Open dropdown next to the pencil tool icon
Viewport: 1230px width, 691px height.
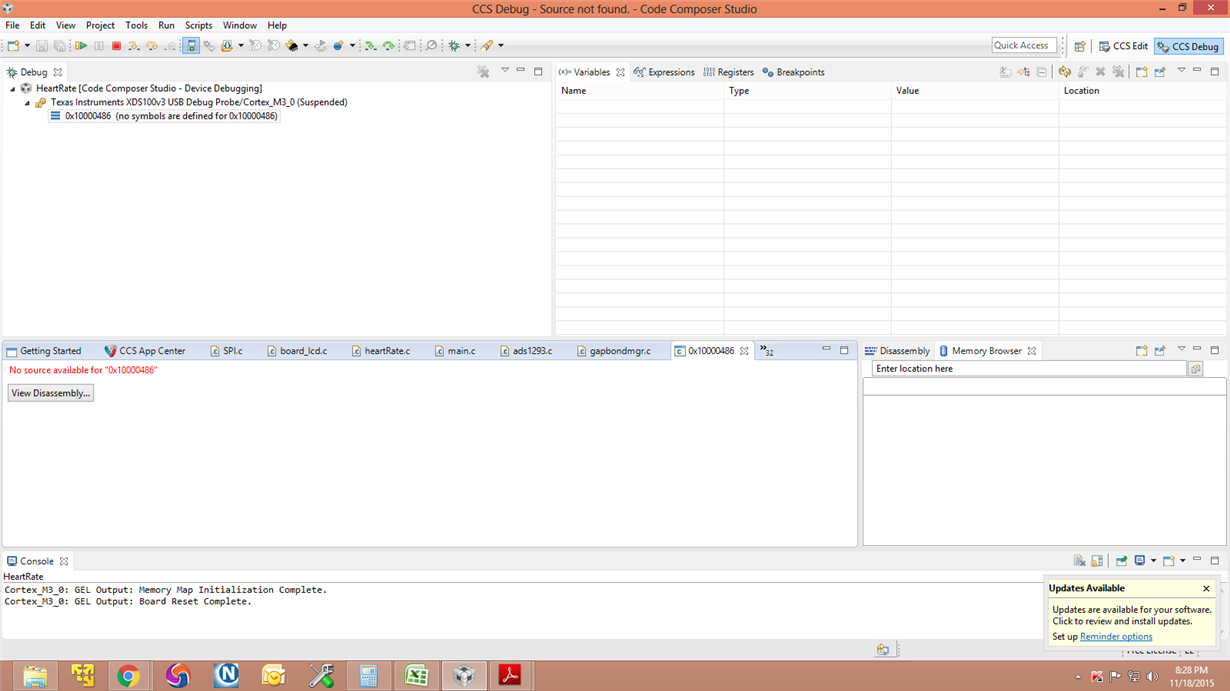[x=501, y=46]
